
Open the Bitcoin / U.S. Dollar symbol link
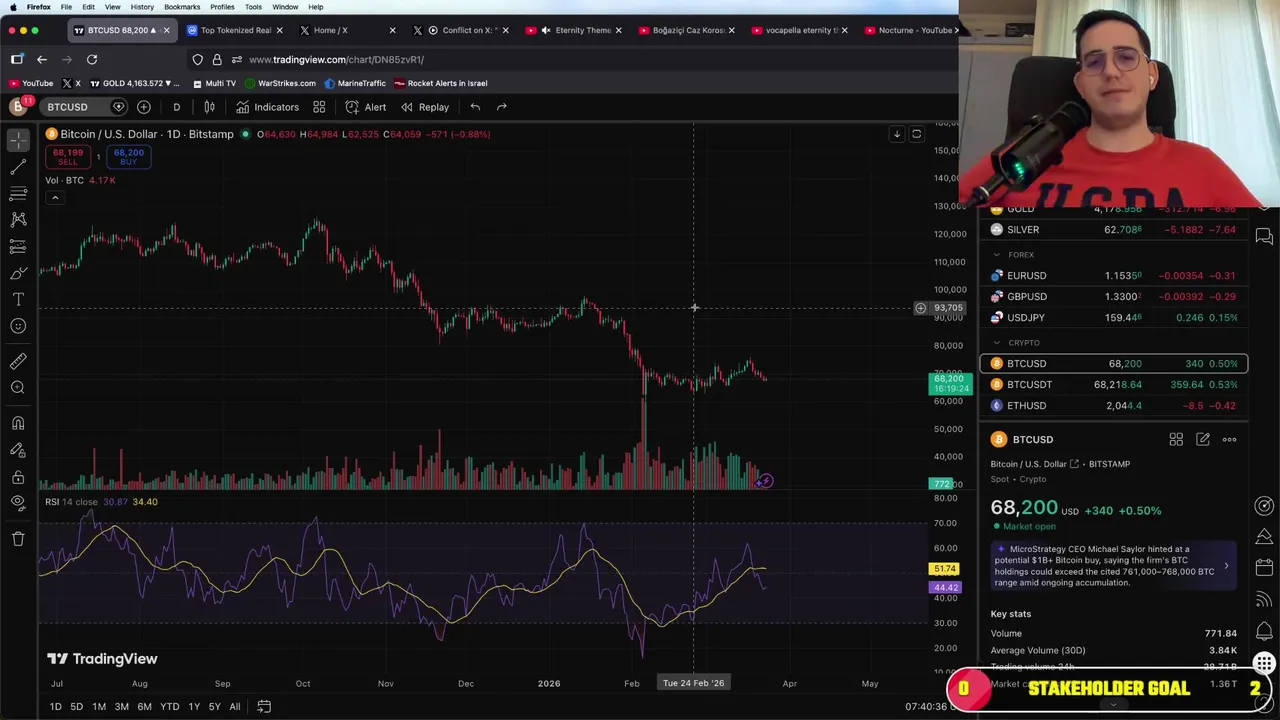click(1035, 464)
